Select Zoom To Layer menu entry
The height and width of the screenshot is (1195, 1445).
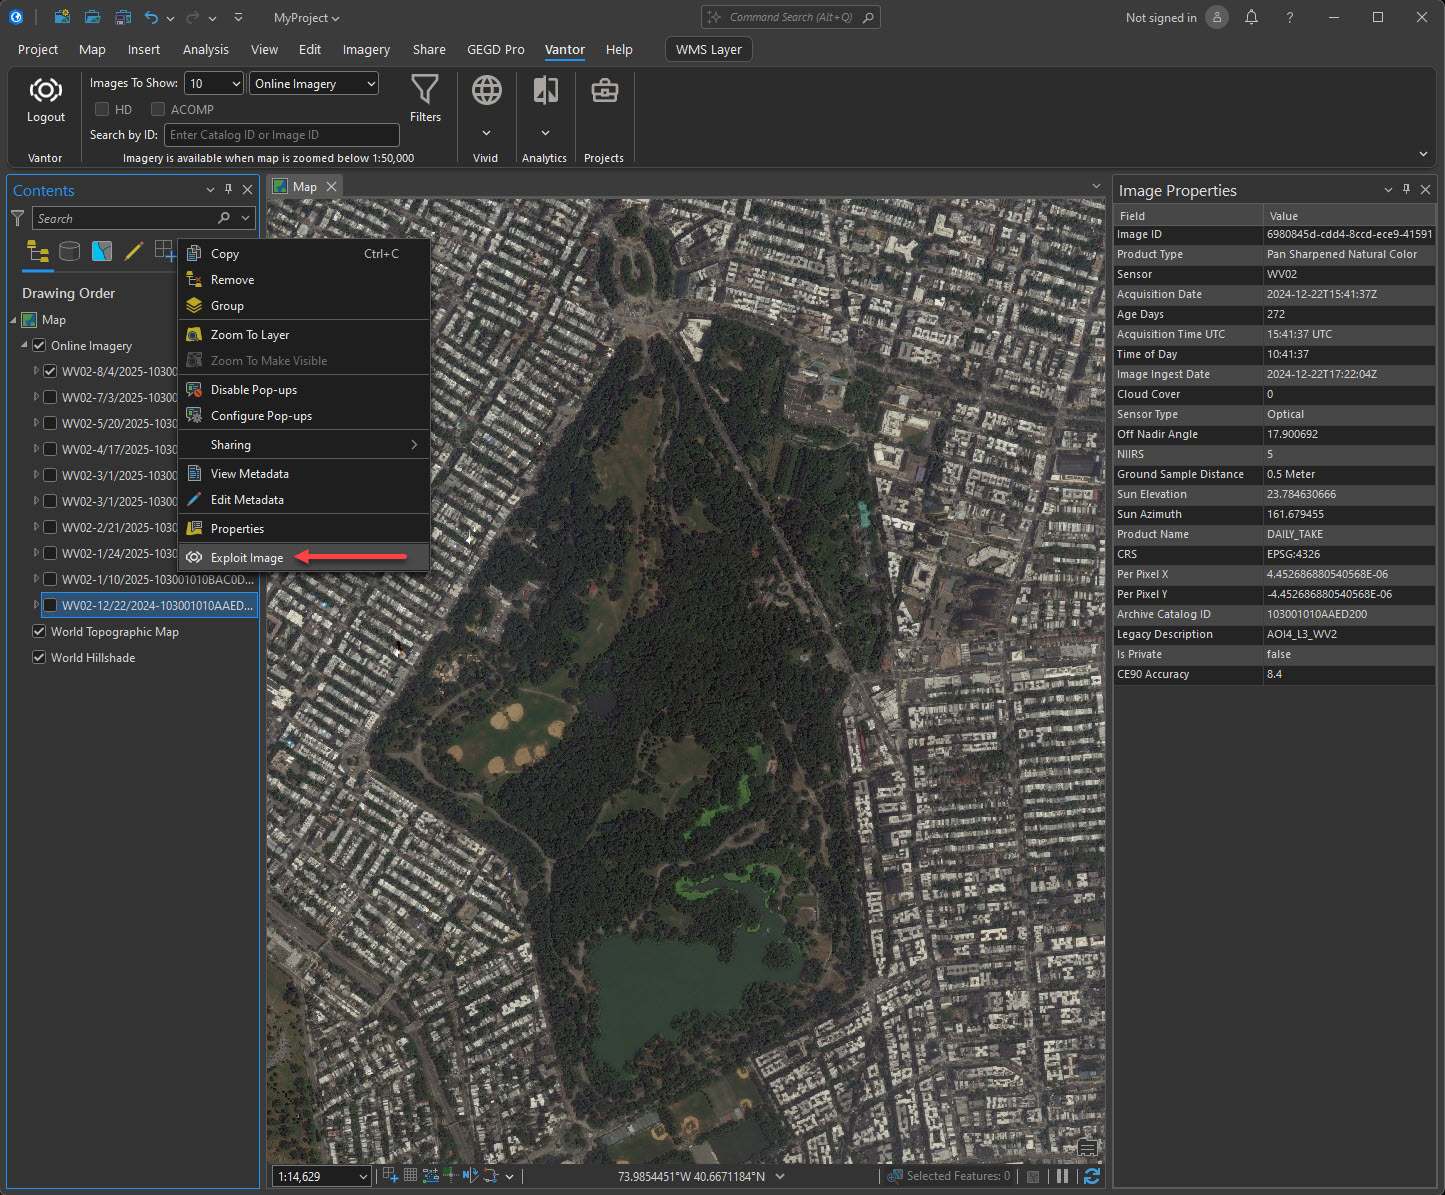250,335
